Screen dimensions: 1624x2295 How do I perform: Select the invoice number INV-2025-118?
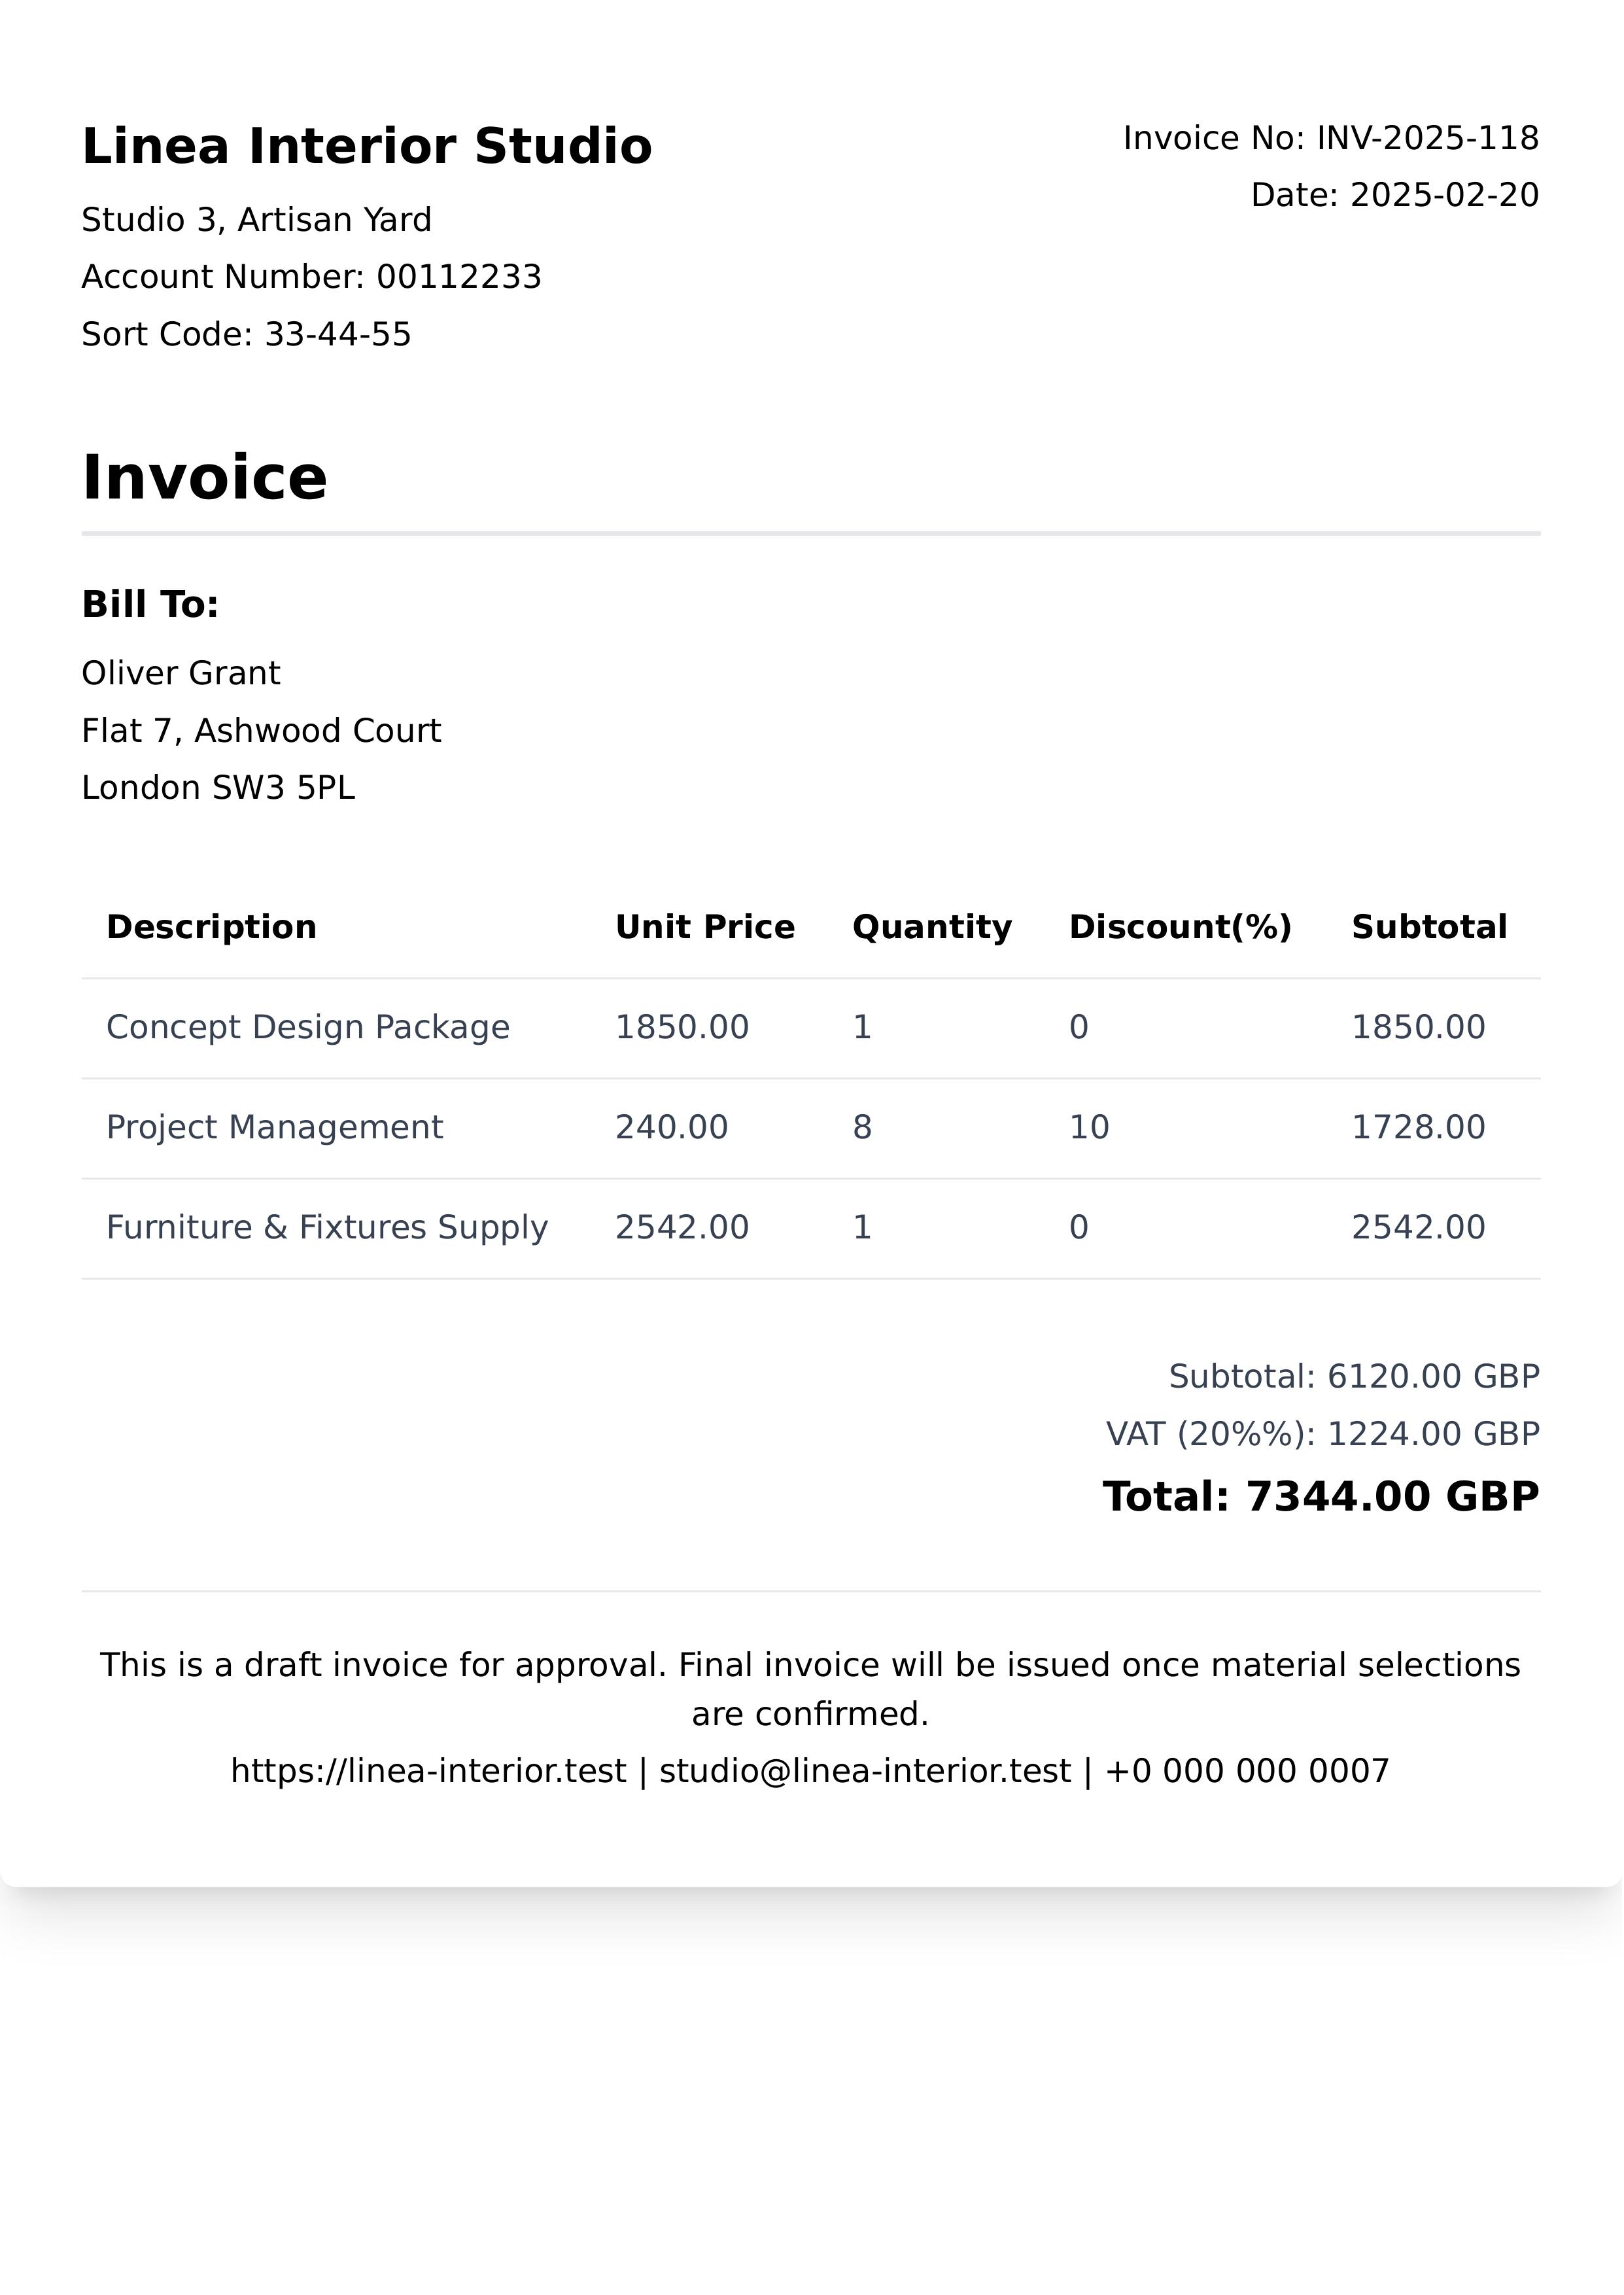click(x=1427, y=138)
